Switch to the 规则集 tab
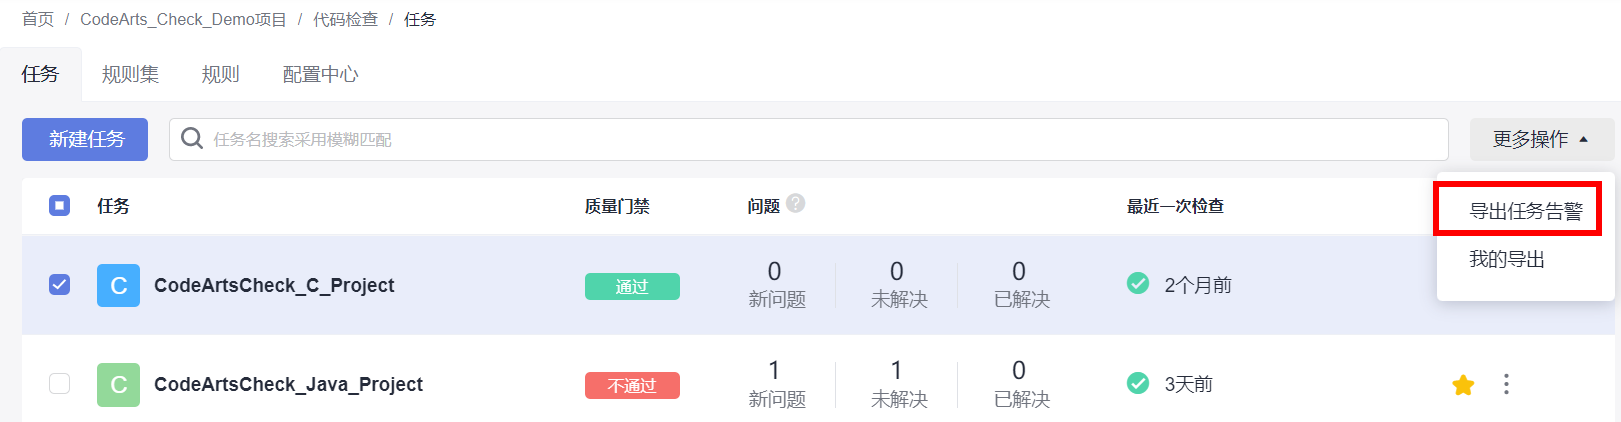The width and height of the screenshot is (1621, 422). (x=130, y=75)
